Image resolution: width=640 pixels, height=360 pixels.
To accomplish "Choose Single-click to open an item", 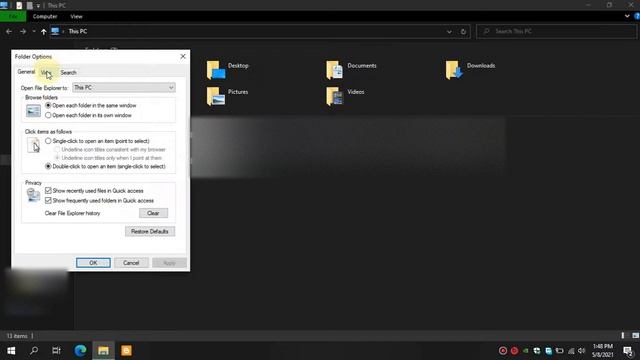I will tap(97, 141).
